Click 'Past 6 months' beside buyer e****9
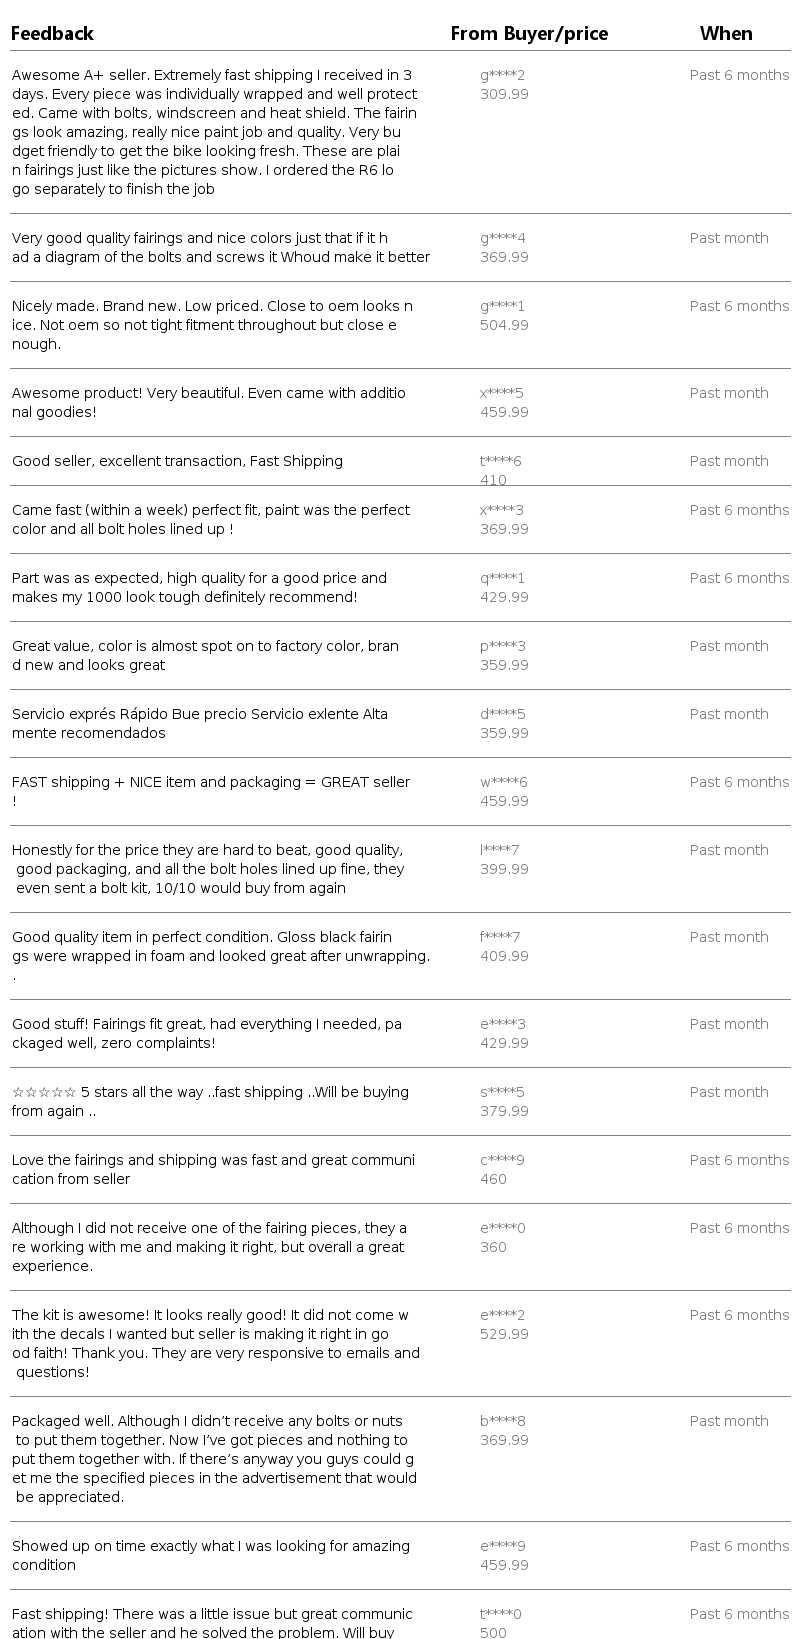The width and height of the screenshot is (800, 1639). 739,1546
